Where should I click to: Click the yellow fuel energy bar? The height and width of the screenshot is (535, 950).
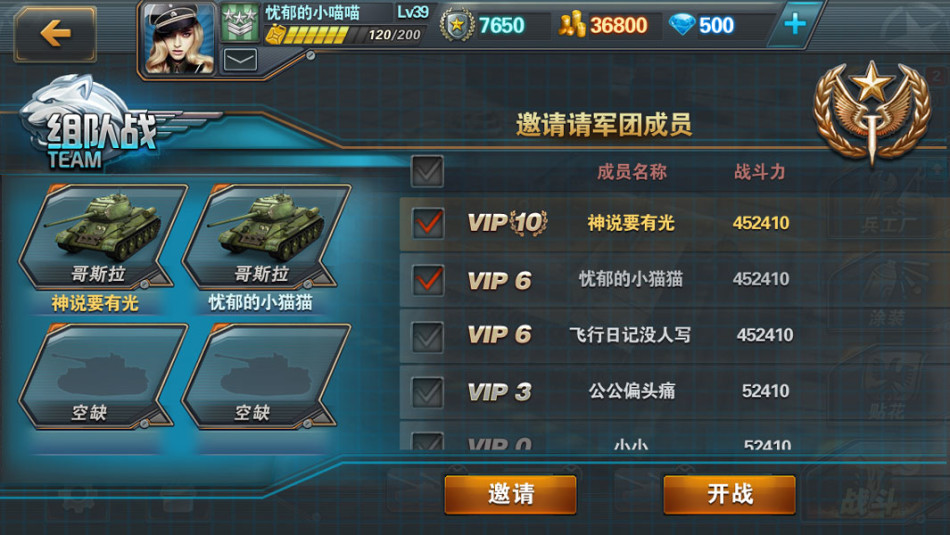coord(315,35)
